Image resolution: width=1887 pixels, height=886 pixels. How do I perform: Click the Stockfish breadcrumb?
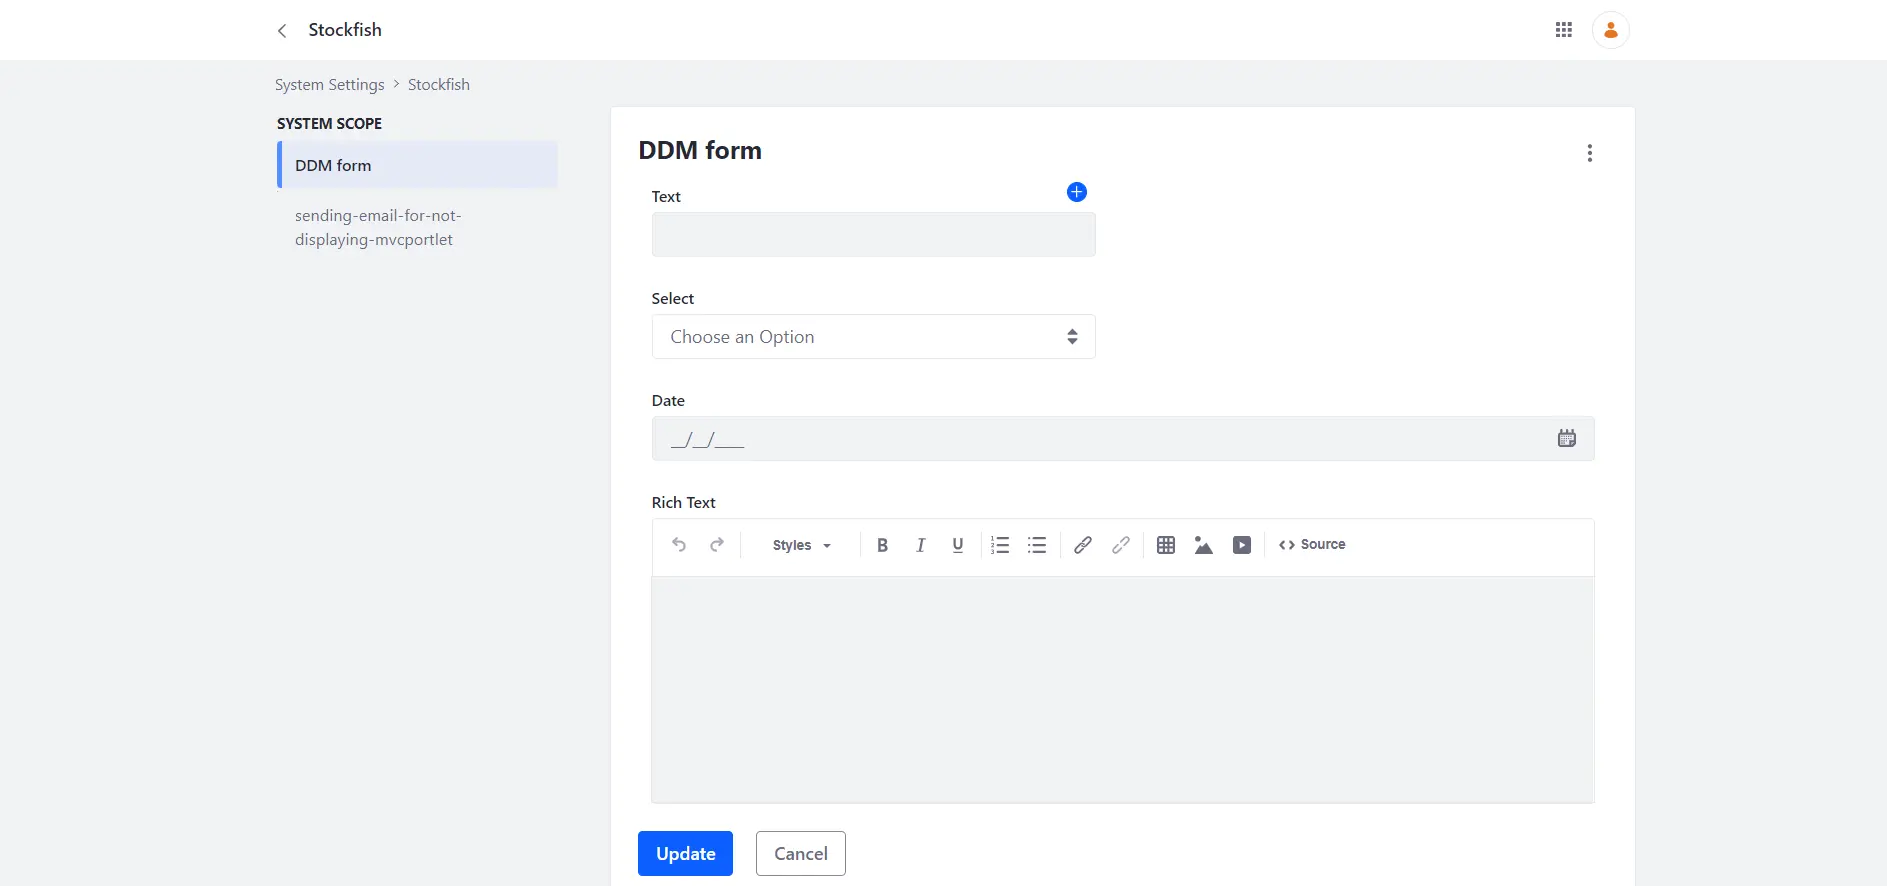click(x=439, y=85)
